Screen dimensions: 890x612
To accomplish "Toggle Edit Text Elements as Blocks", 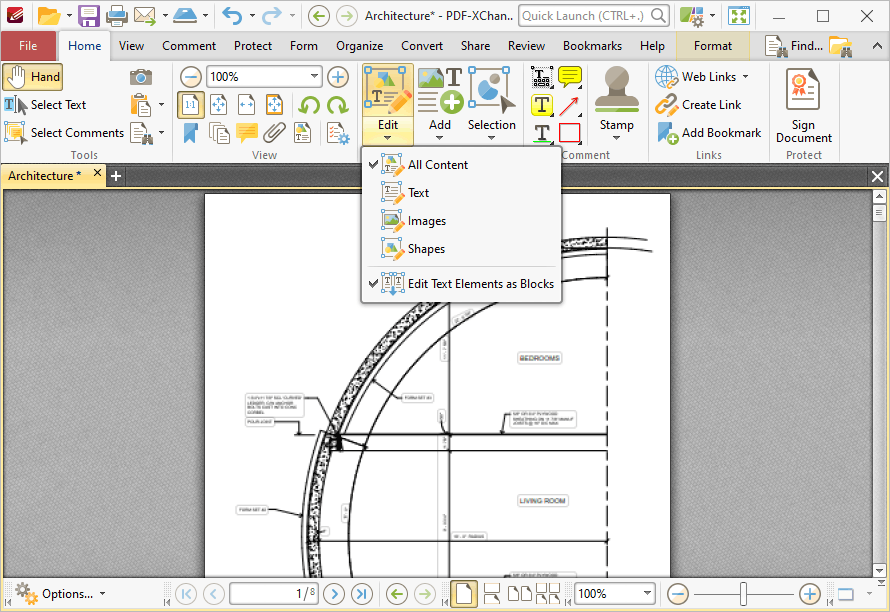I will click(461, 283).
